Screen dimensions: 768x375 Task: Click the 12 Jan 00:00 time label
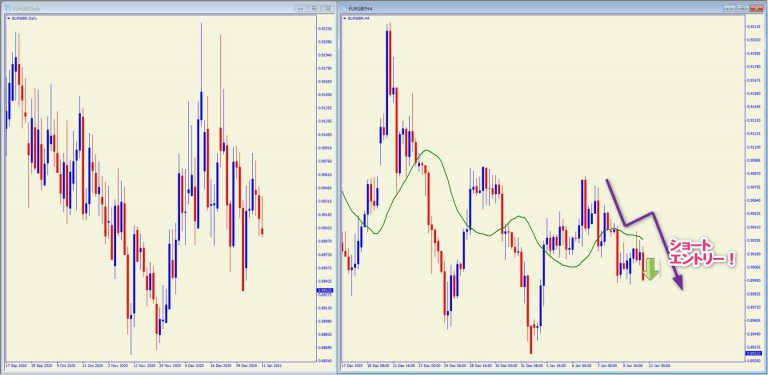coord(660,365)
